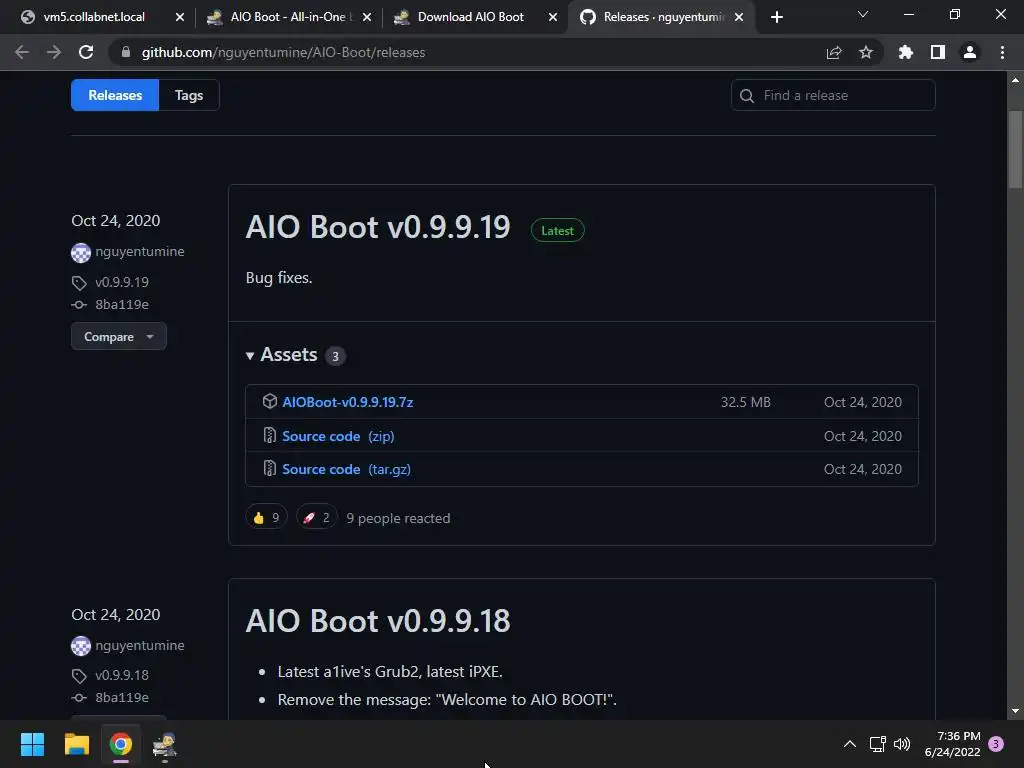Share this page from the address bar
Viewport: 1024px width, 768px height.
[834, 52]
